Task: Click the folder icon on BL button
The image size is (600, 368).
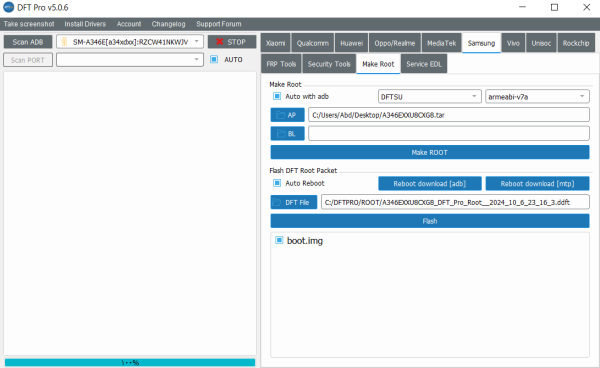Action: 281,134
